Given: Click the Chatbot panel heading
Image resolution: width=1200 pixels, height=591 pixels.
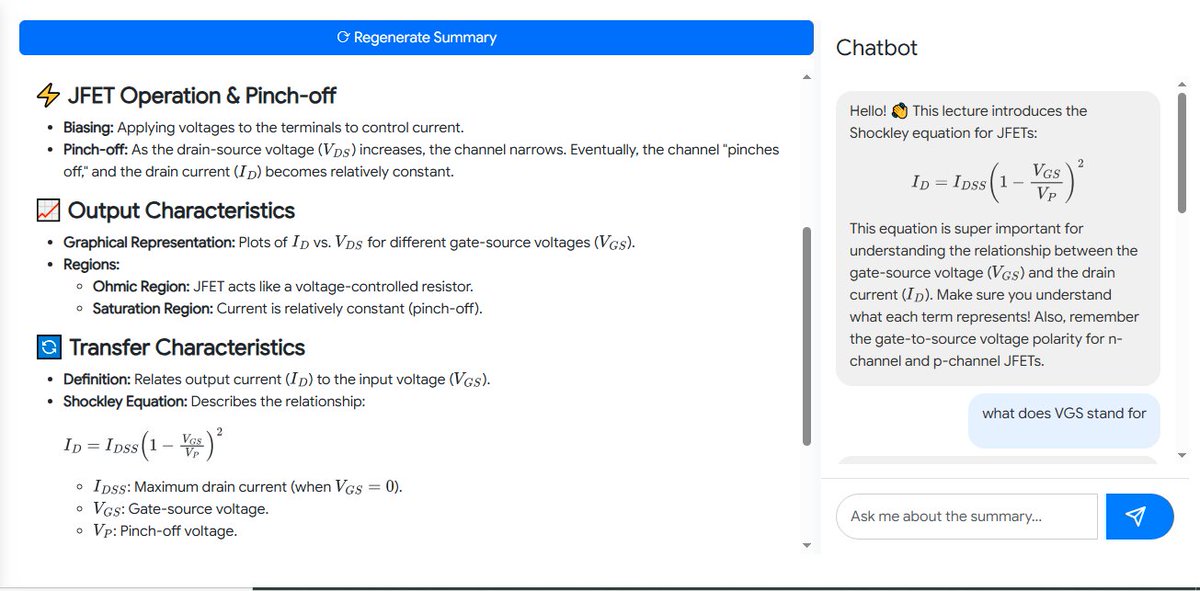Looking at the screenshot, I should (x=876, y=47).
